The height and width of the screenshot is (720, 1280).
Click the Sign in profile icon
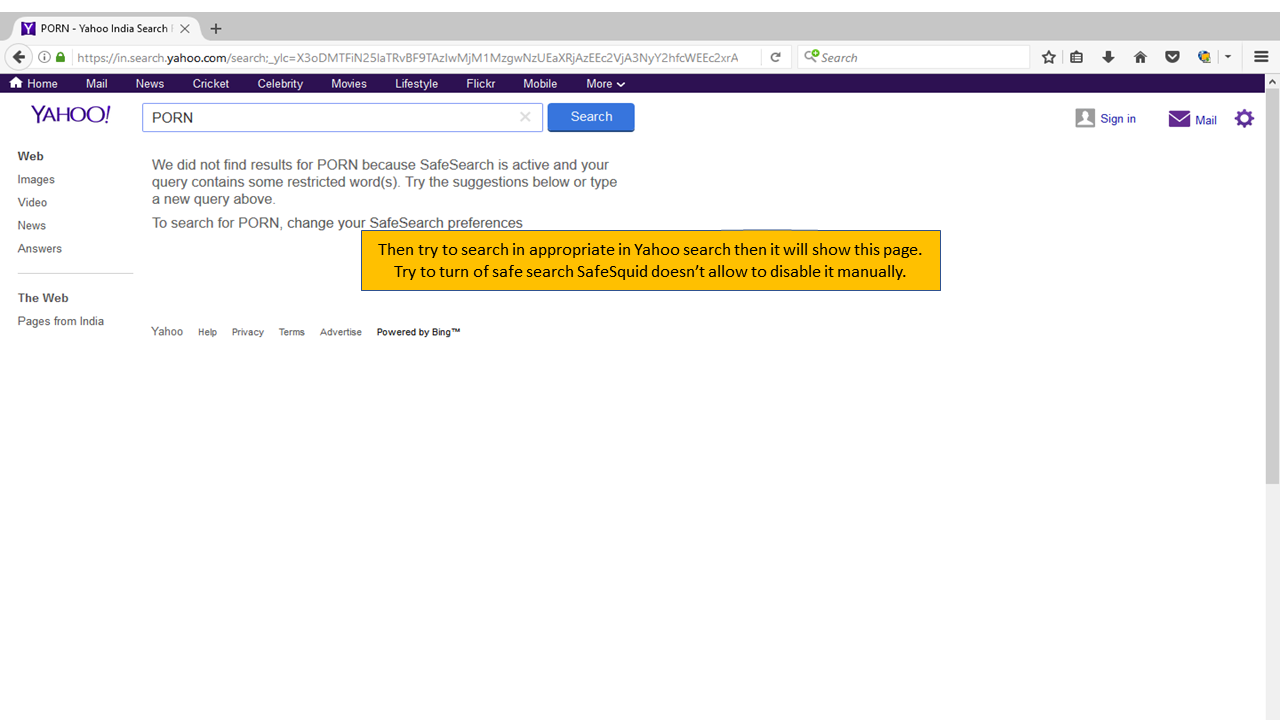pos(1085,118)
